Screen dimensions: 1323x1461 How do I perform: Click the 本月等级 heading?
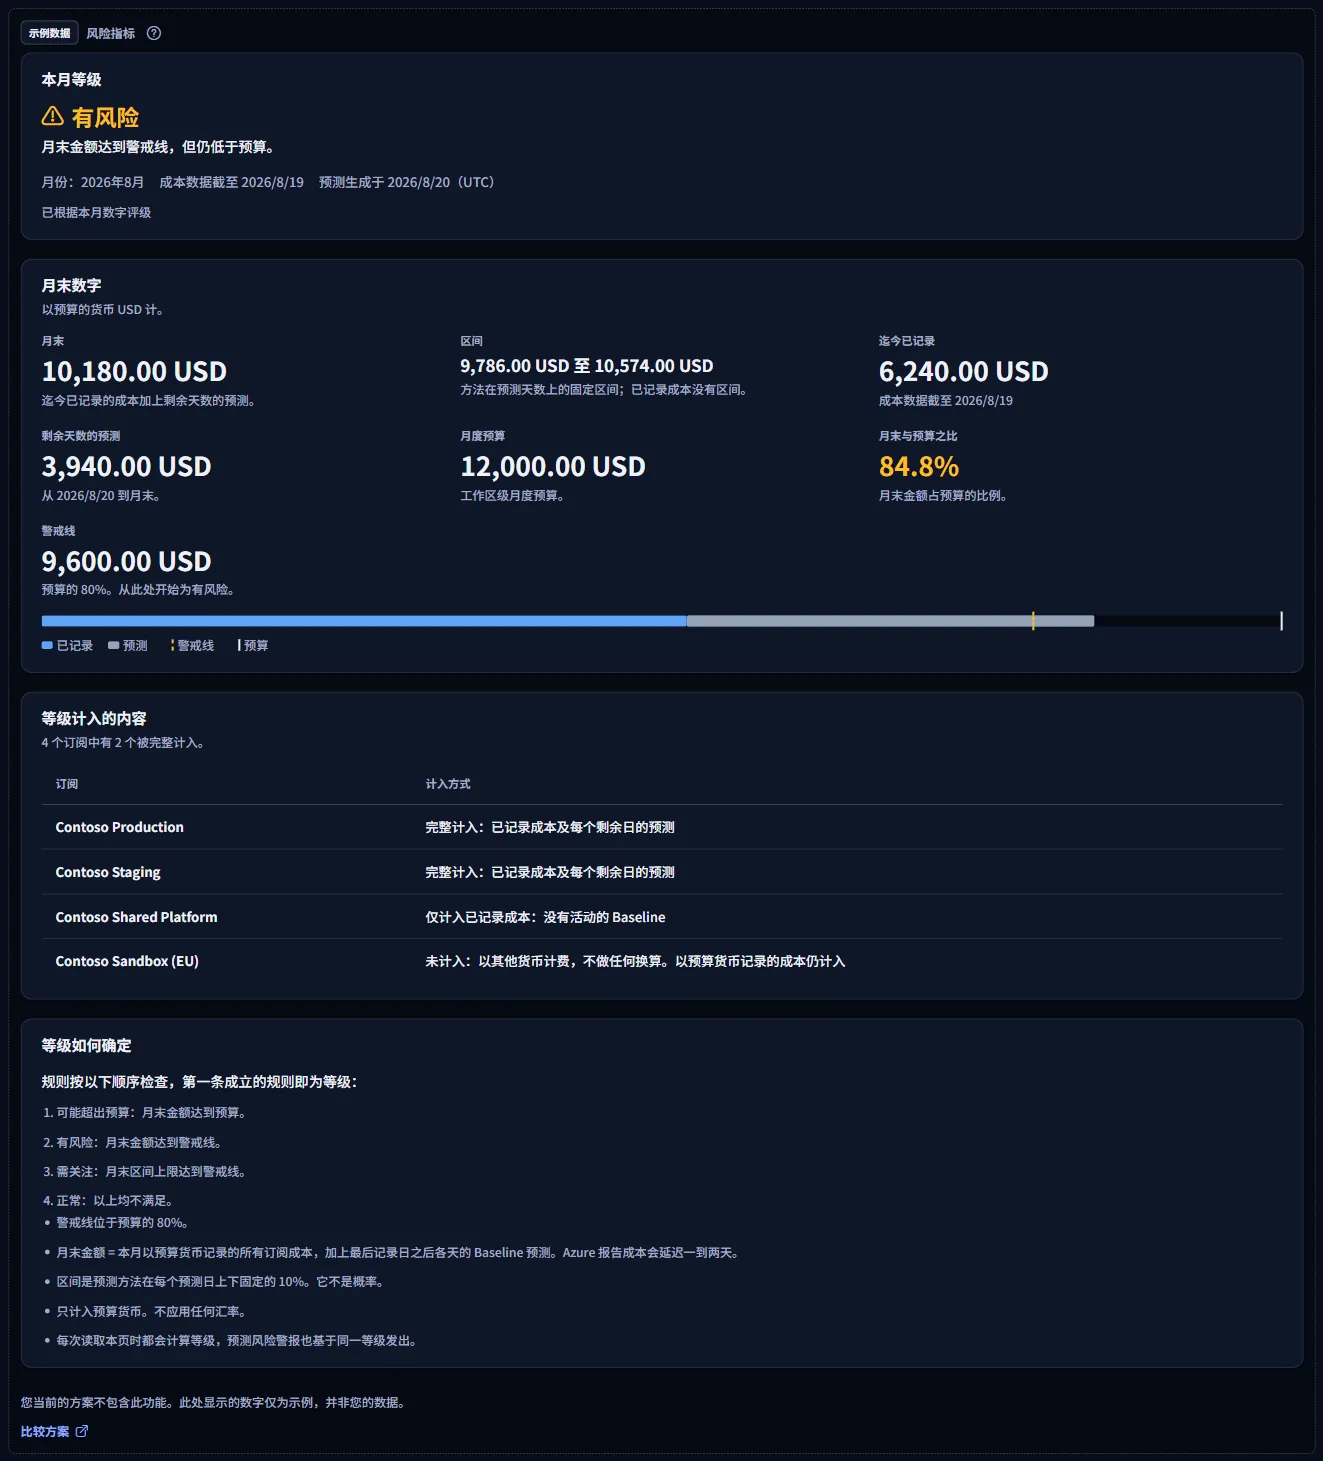point(72,80)
